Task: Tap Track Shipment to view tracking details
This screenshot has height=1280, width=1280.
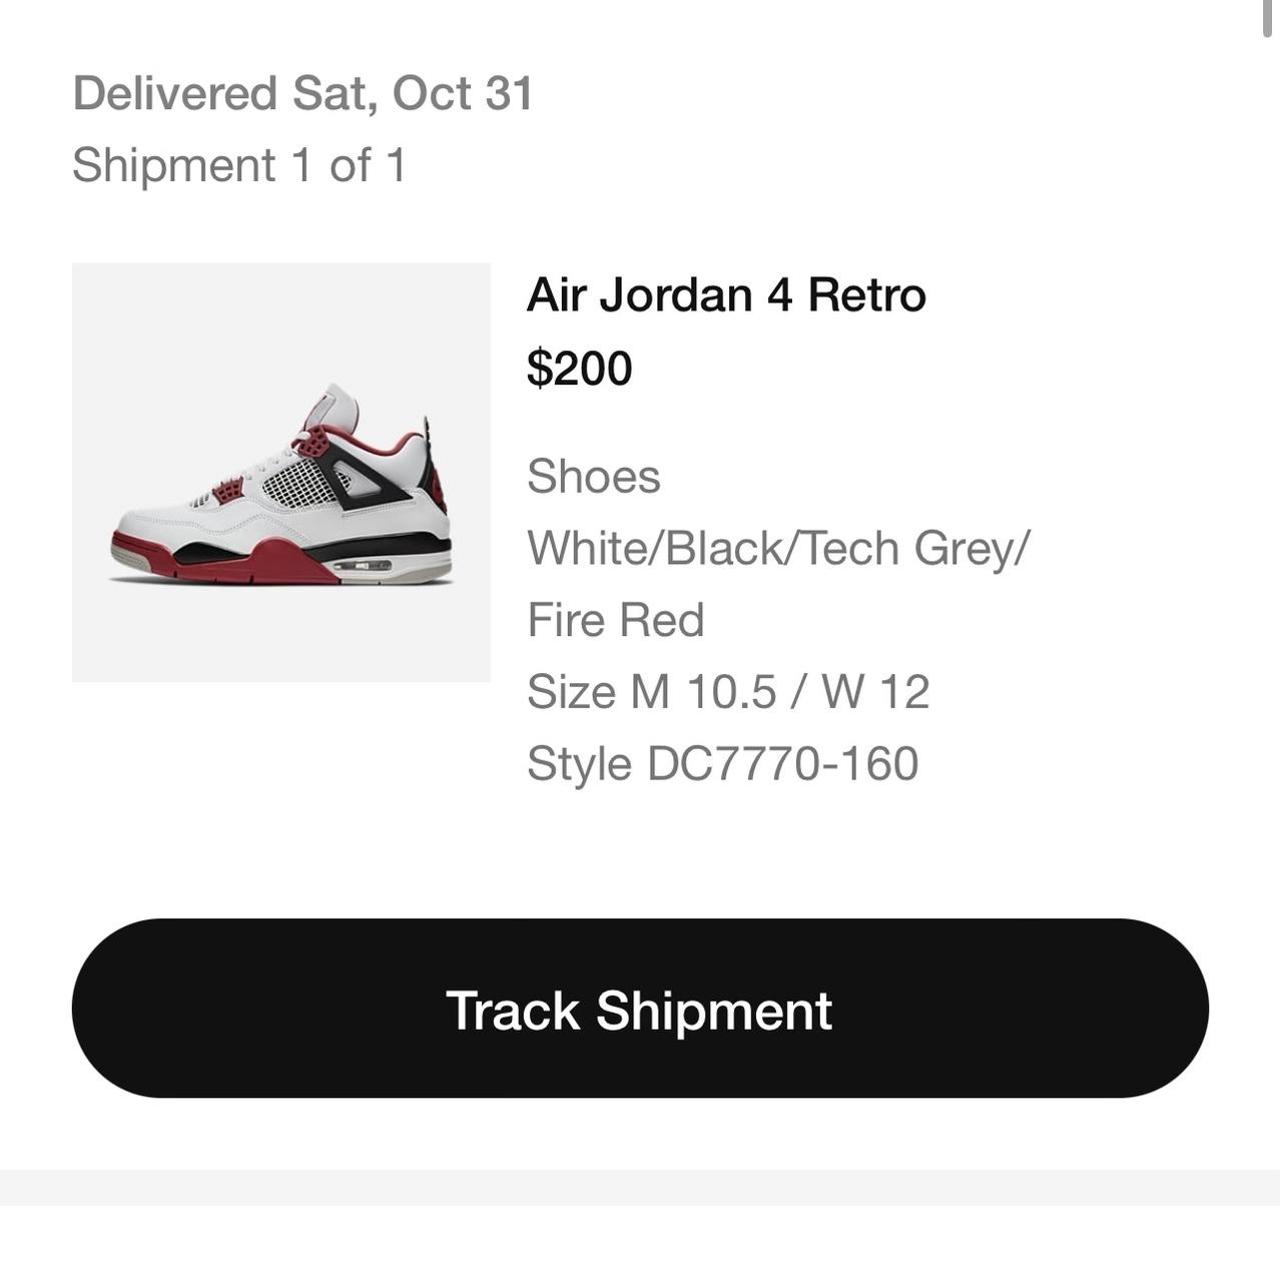Action: [640, 1010]
